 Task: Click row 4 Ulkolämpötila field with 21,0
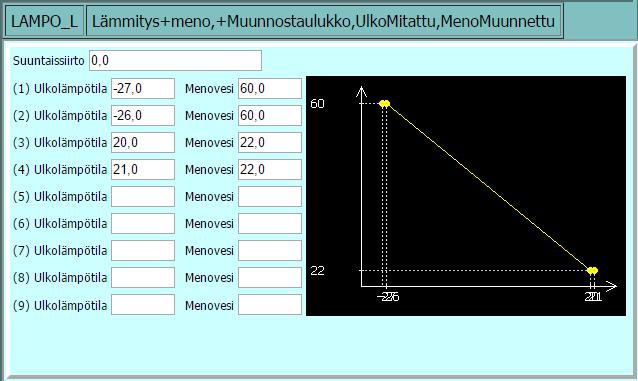[143, 169]
